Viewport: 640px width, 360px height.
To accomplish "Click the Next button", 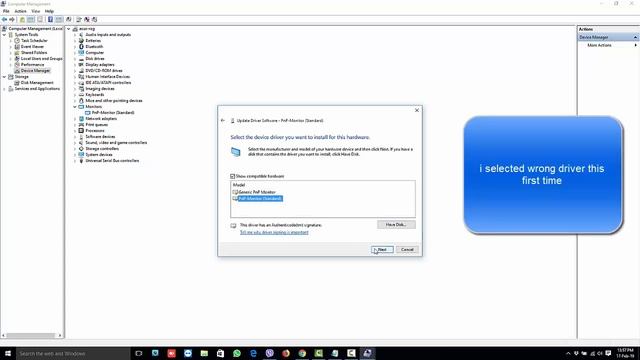I will 382,249.
